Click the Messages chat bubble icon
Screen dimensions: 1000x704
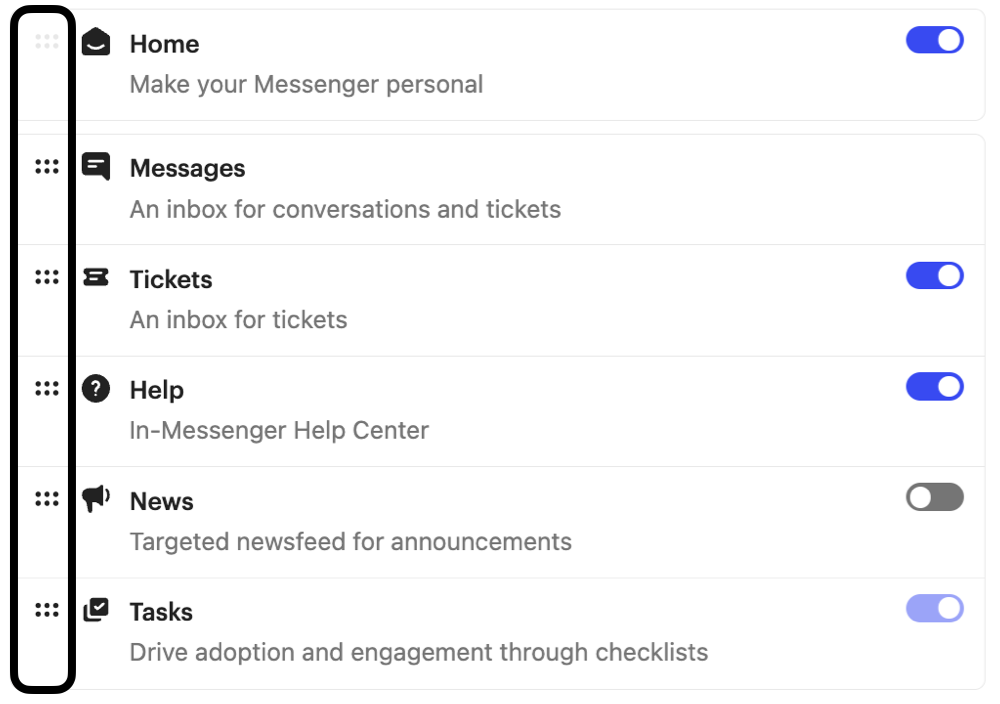96,166
